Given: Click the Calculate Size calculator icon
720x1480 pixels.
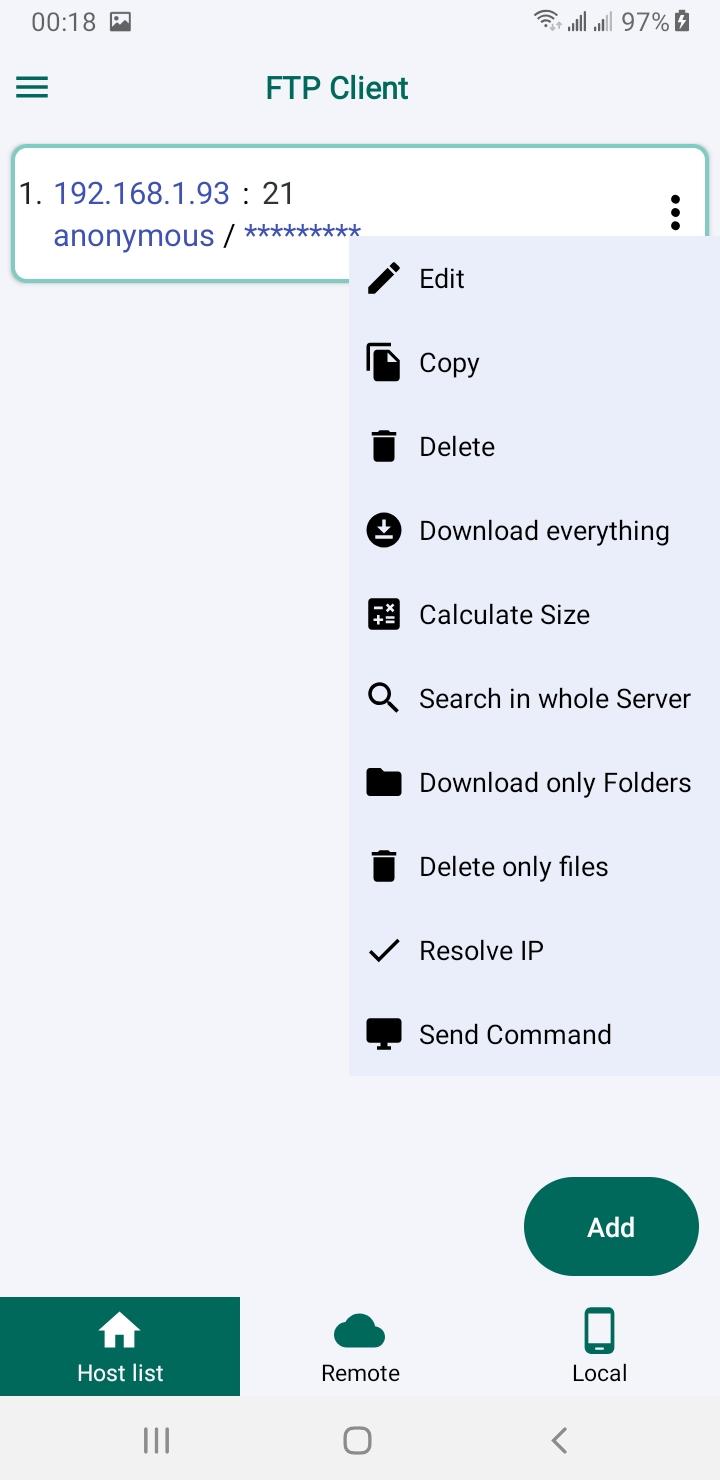Looking at the screenshot, I should [384, 614].
